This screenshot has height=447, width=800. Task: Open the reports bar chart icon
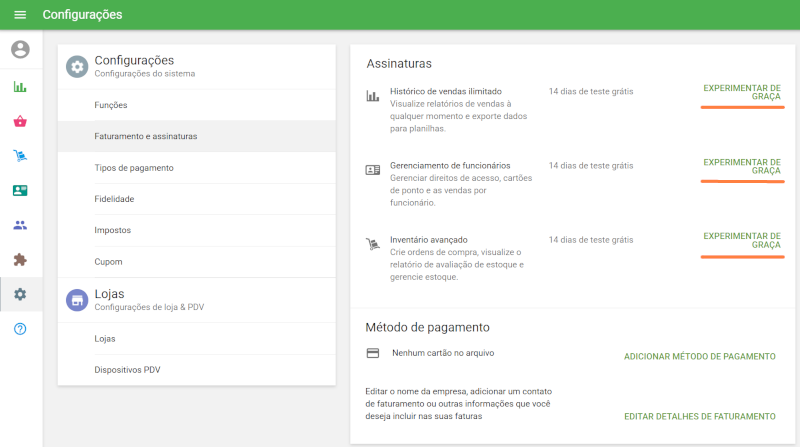(x=20, y=87)
